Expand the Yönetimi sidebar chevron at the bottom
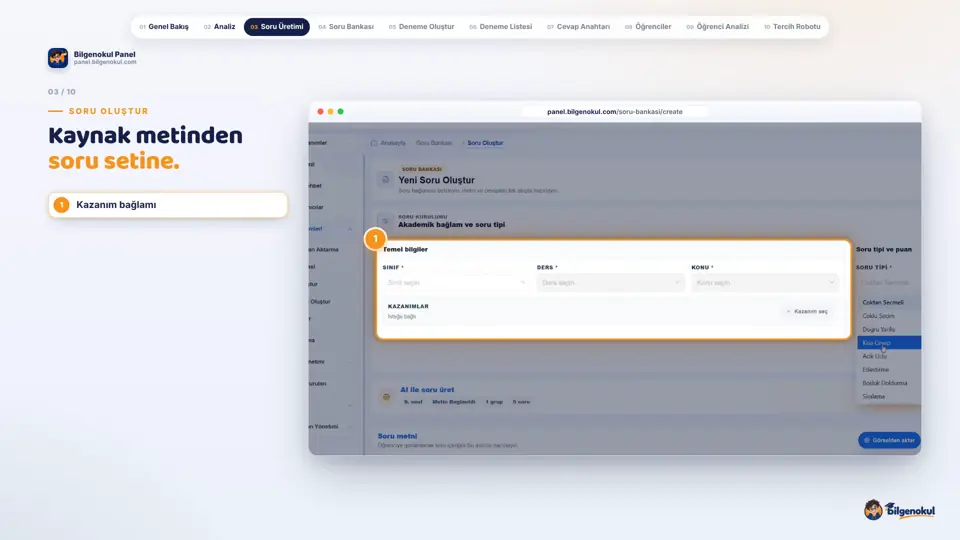This screenshot has height=540, width=960. click(350, 426)
